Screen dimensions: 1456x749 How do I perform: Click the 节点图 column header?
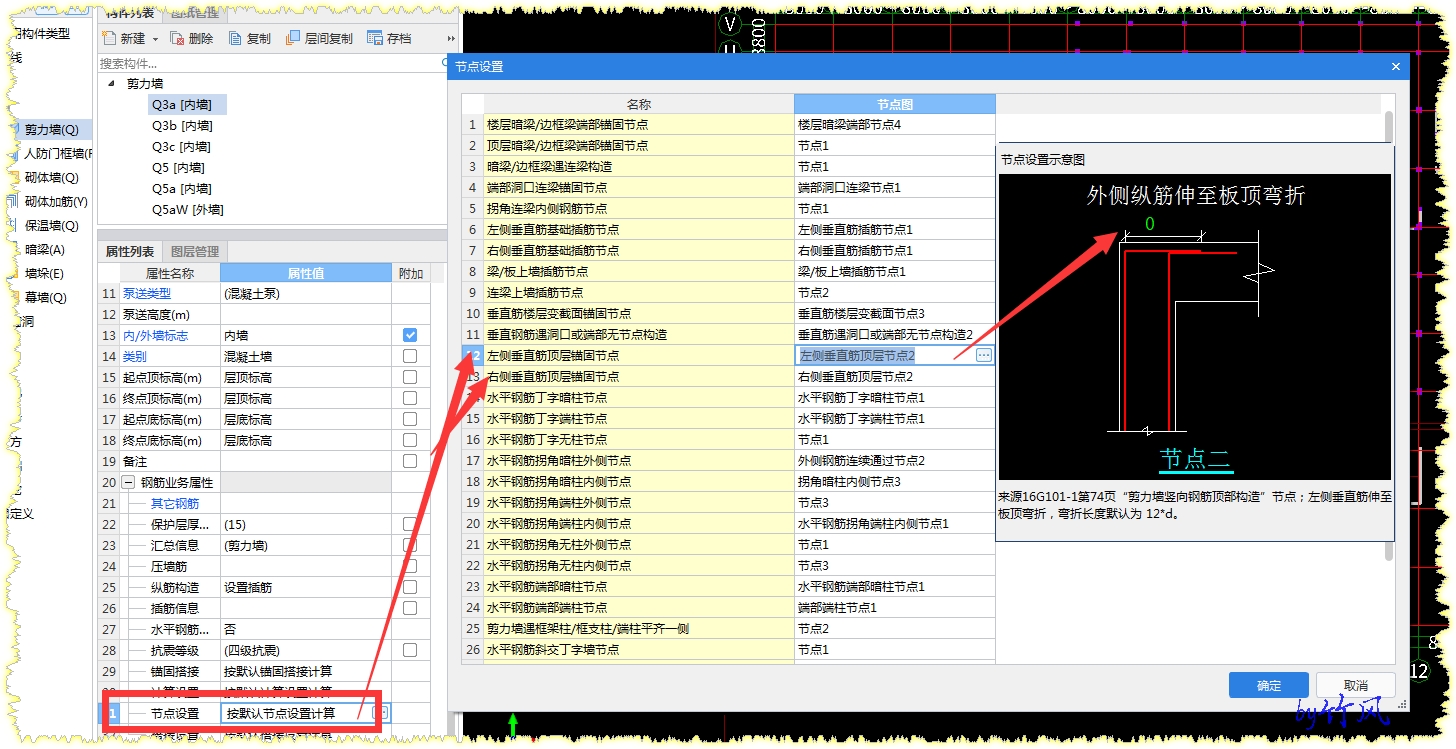click(895, 104)
